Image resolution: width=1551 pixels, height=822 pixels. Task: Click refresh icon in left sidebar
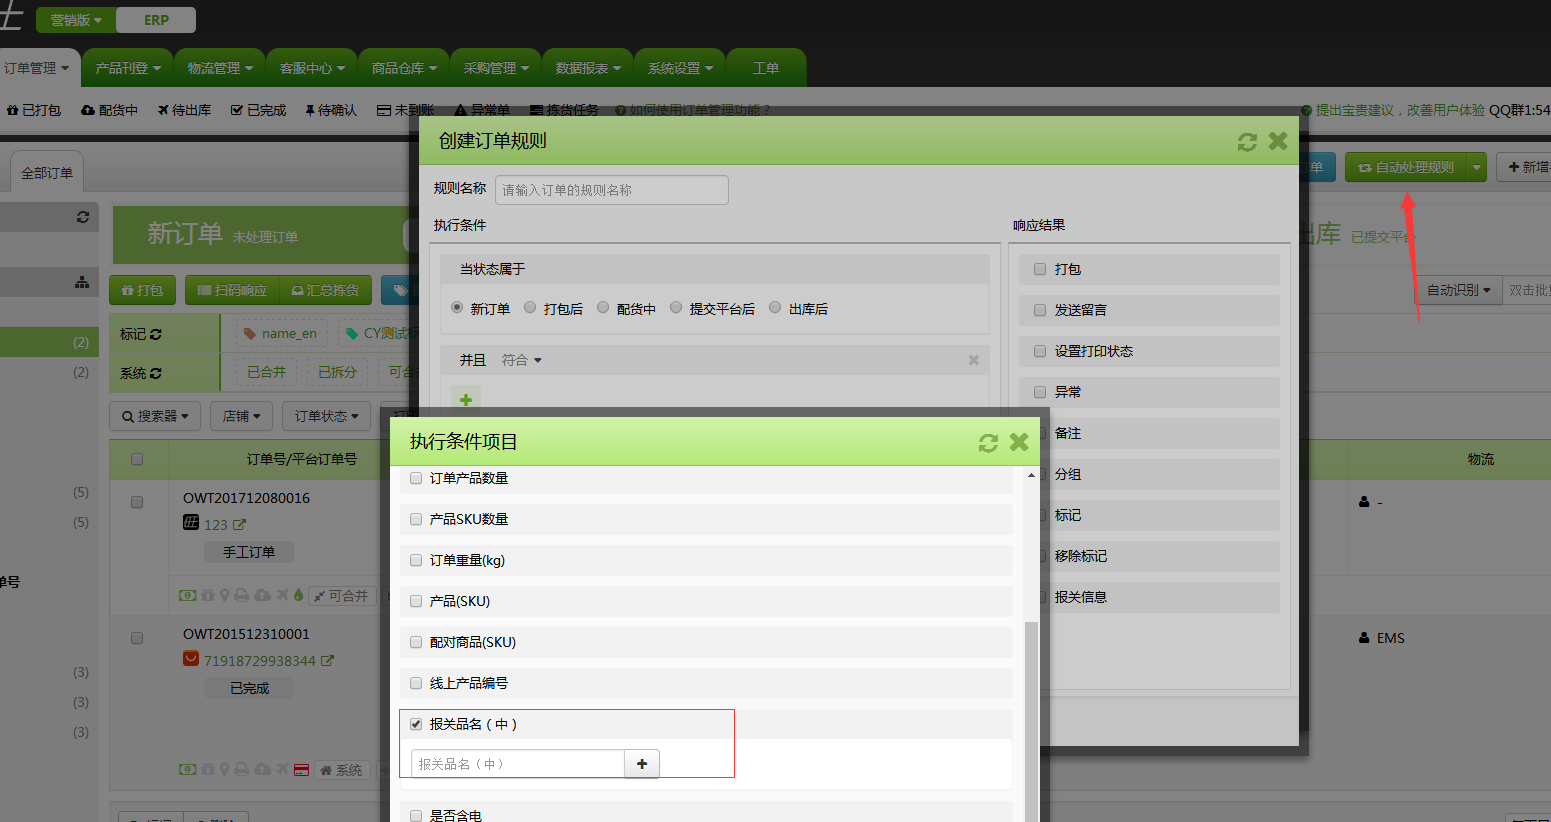(x=83, y=217)
